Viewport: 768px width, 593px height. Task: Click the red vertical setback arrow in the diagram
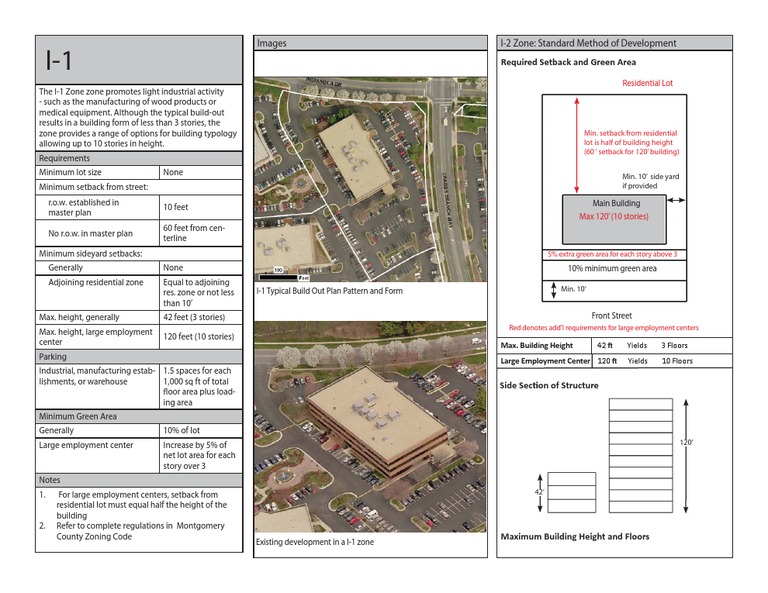576,144
